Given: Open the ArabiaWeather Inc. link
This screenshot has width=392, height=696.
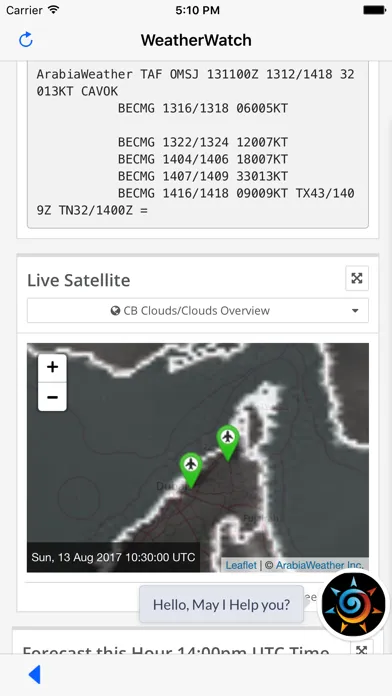Looking at the screenshot, I should pos(320,565).
